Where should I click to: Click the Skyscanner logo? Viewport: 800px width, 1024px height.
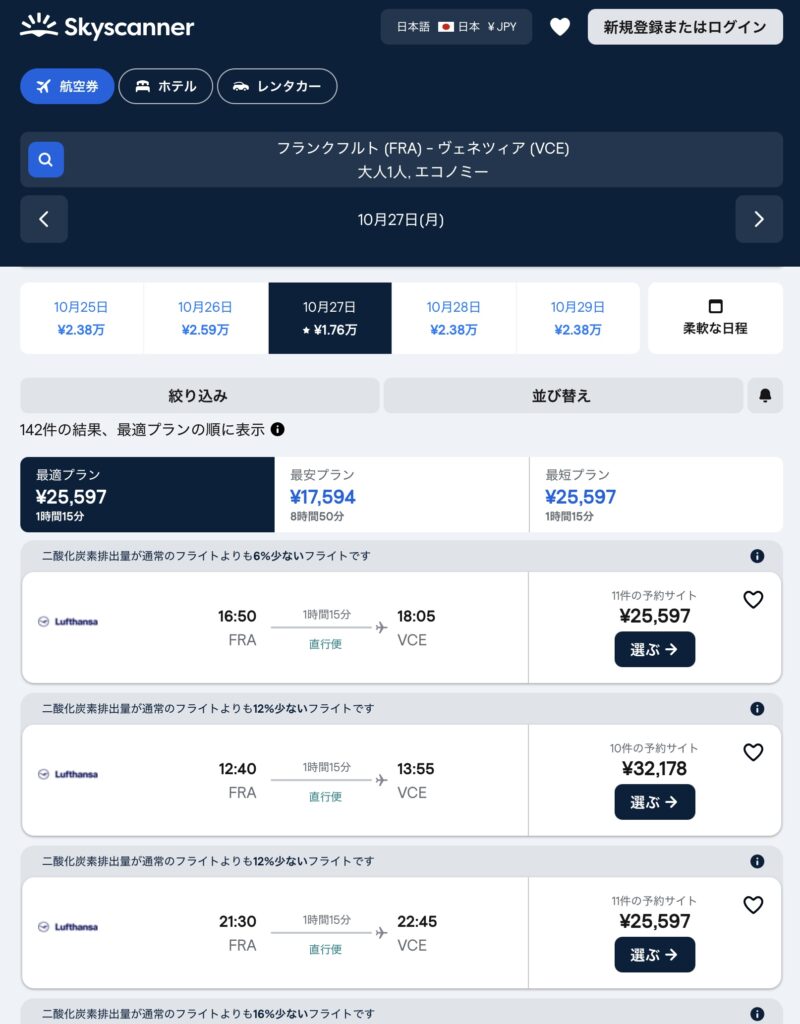(107, 27)
